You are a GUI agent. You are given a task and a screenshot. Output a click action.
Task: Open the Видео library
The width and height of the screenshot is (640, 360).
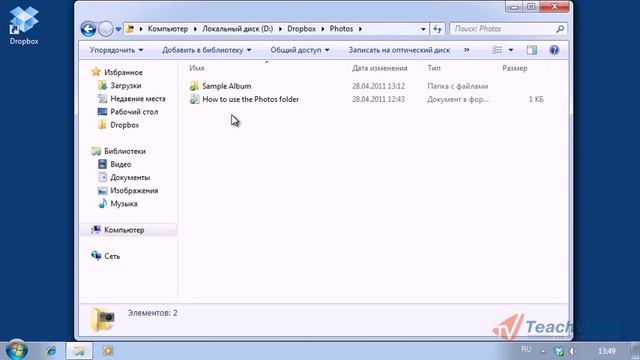120,164
